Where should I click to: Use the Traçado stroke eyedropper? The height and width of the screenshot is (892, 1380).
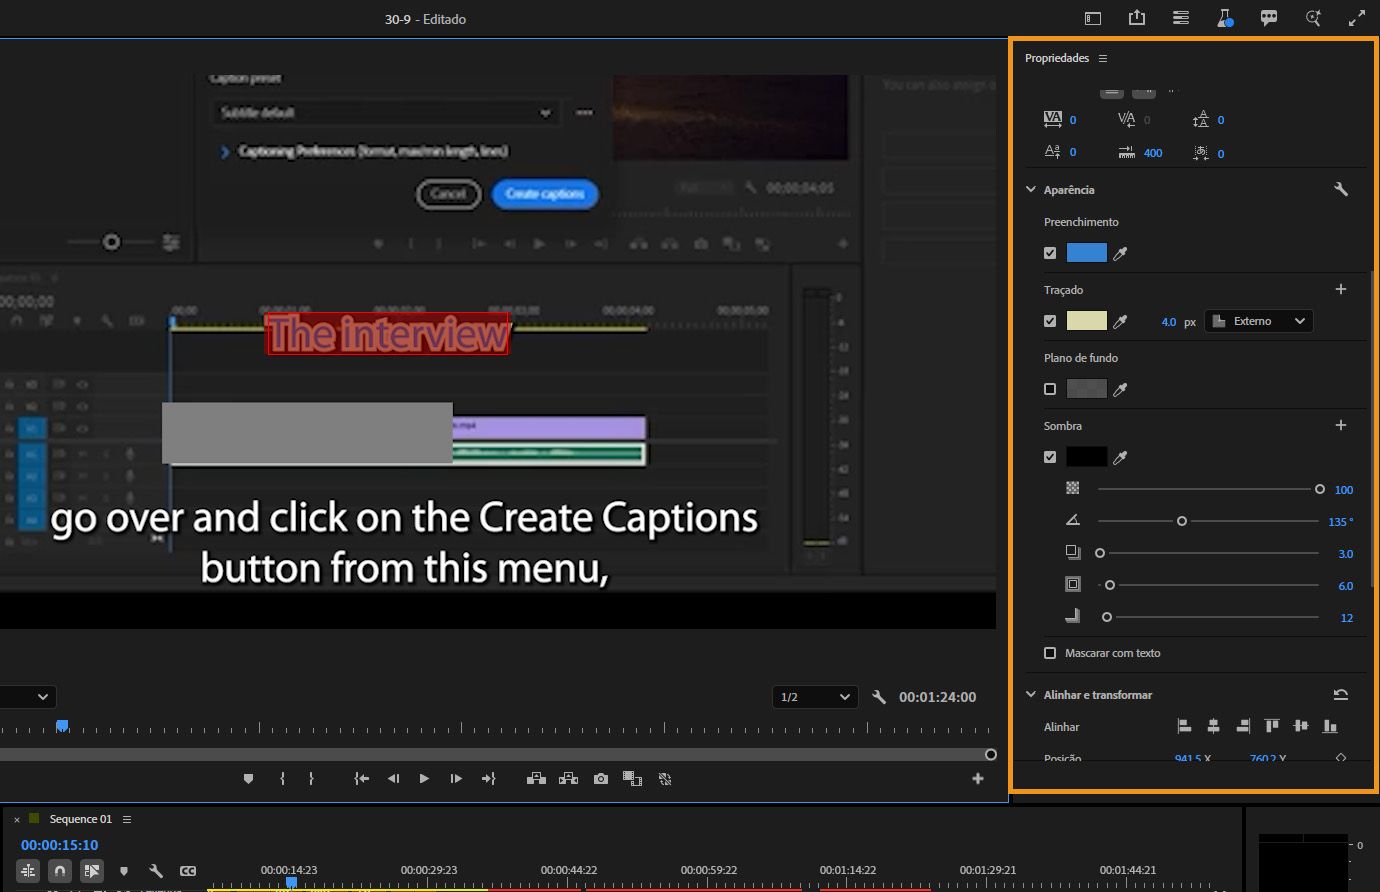(x=1120, y=322)
